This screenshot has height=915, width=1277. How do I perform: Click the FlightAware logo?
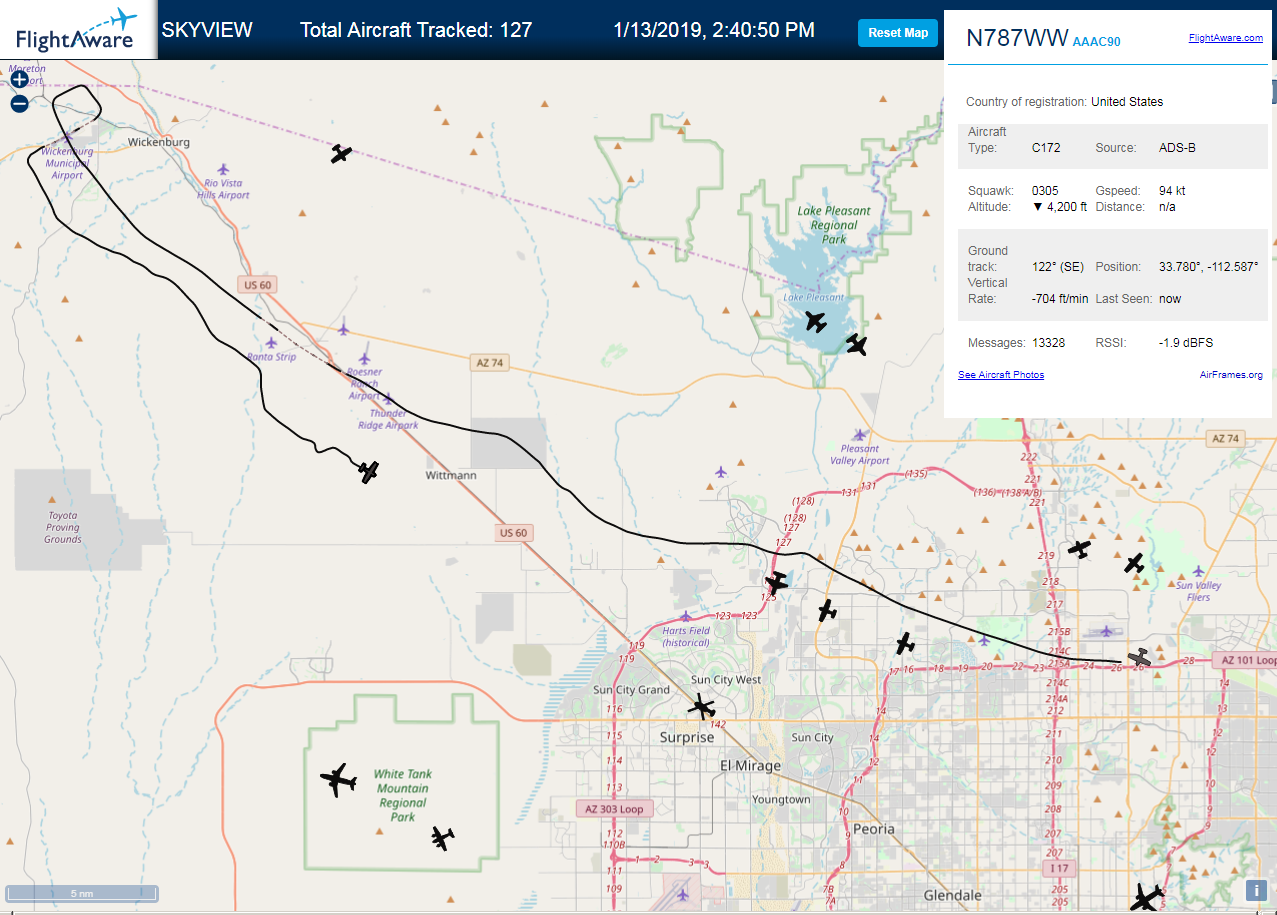tap(76, 30)
